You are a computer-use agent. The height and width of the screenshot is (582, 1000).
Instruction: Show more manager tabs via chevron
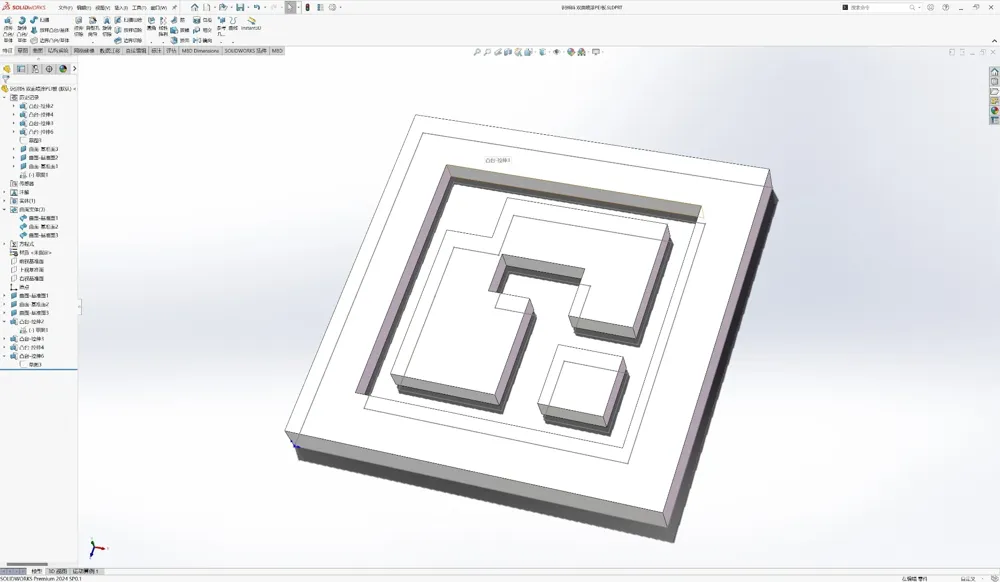tap(74, 68)
